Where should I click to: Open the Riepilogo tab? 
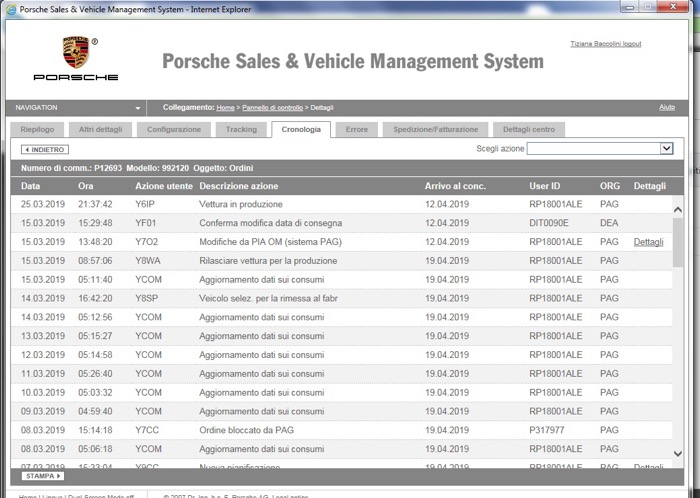(x=37, y=129)
